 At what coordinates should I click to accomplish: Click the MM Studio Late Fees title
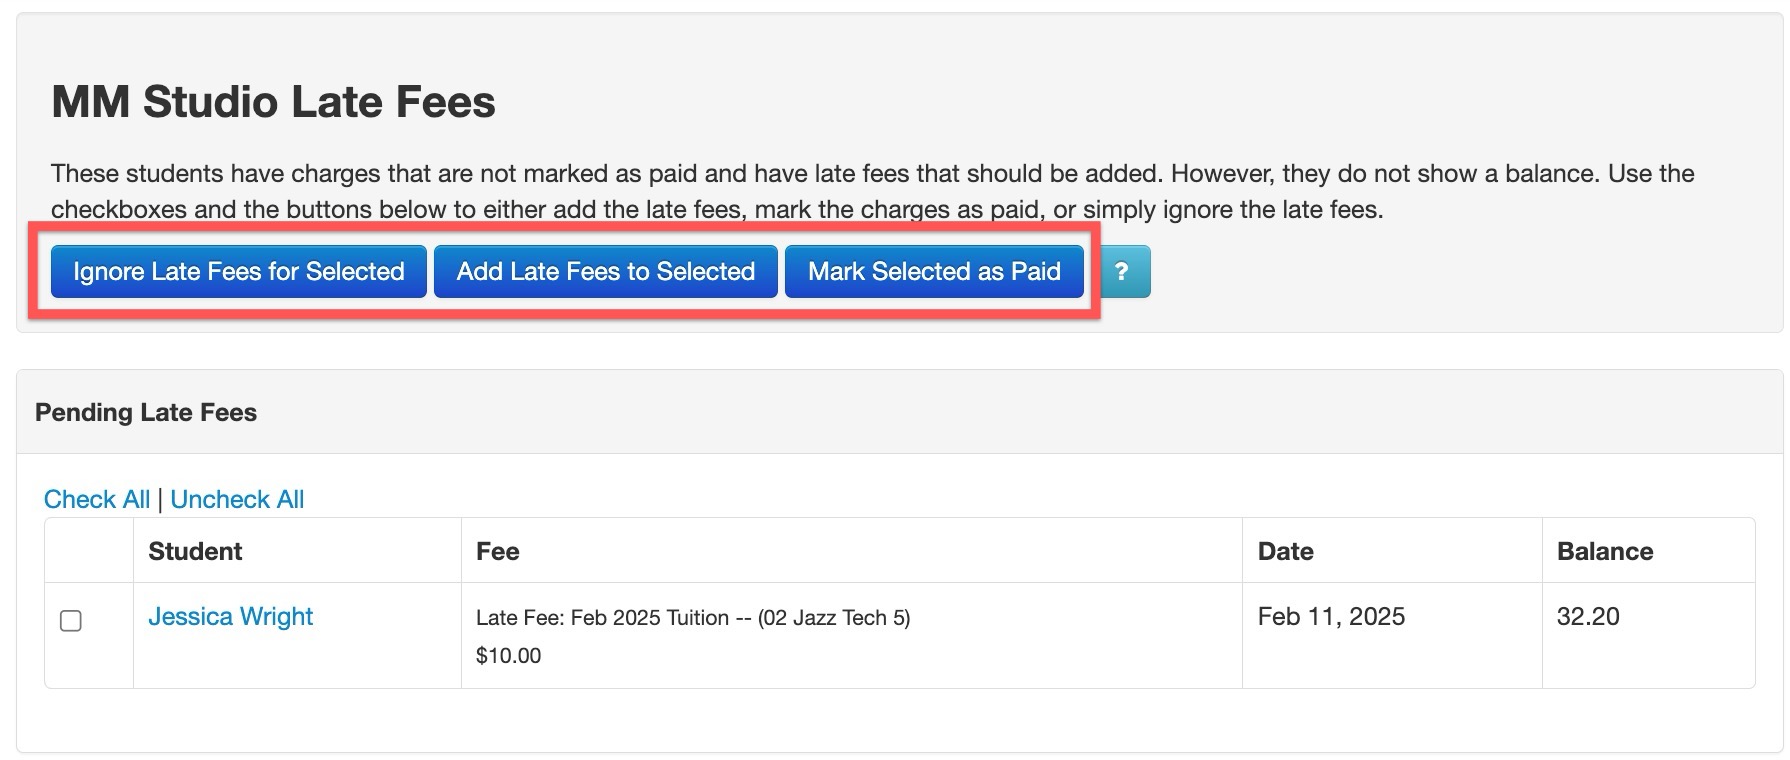pyautogui.click(x=273, y=102)
